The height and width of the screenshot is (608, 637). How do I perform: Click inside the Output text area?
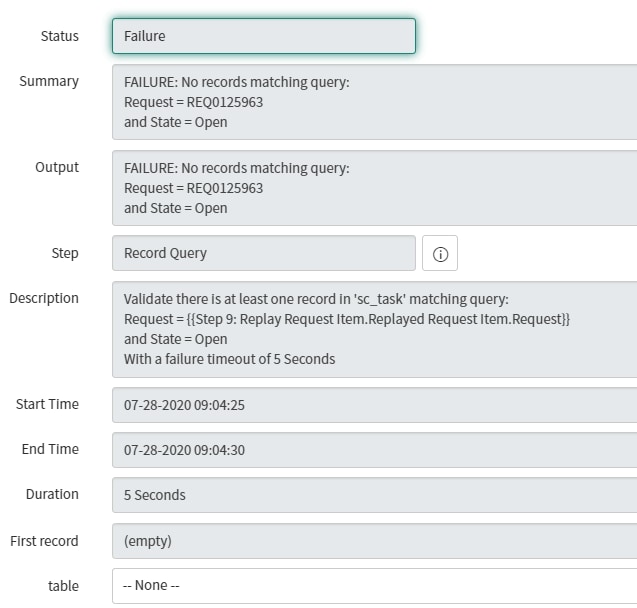pos(374,188)
